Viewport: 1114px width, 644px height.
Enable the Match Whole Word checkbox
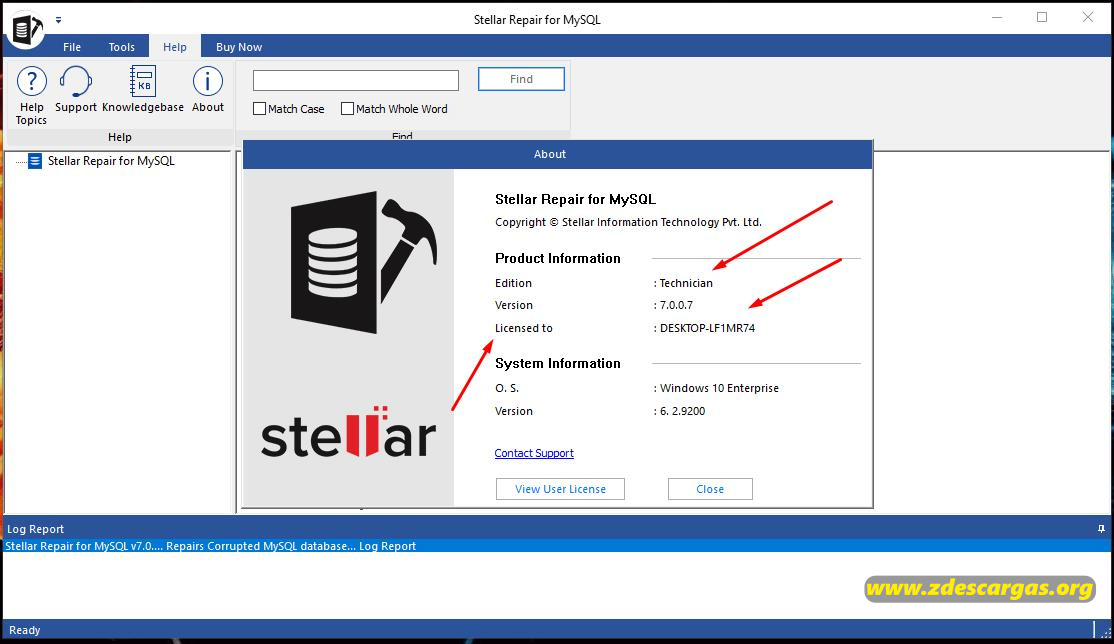tap(347, 109)
